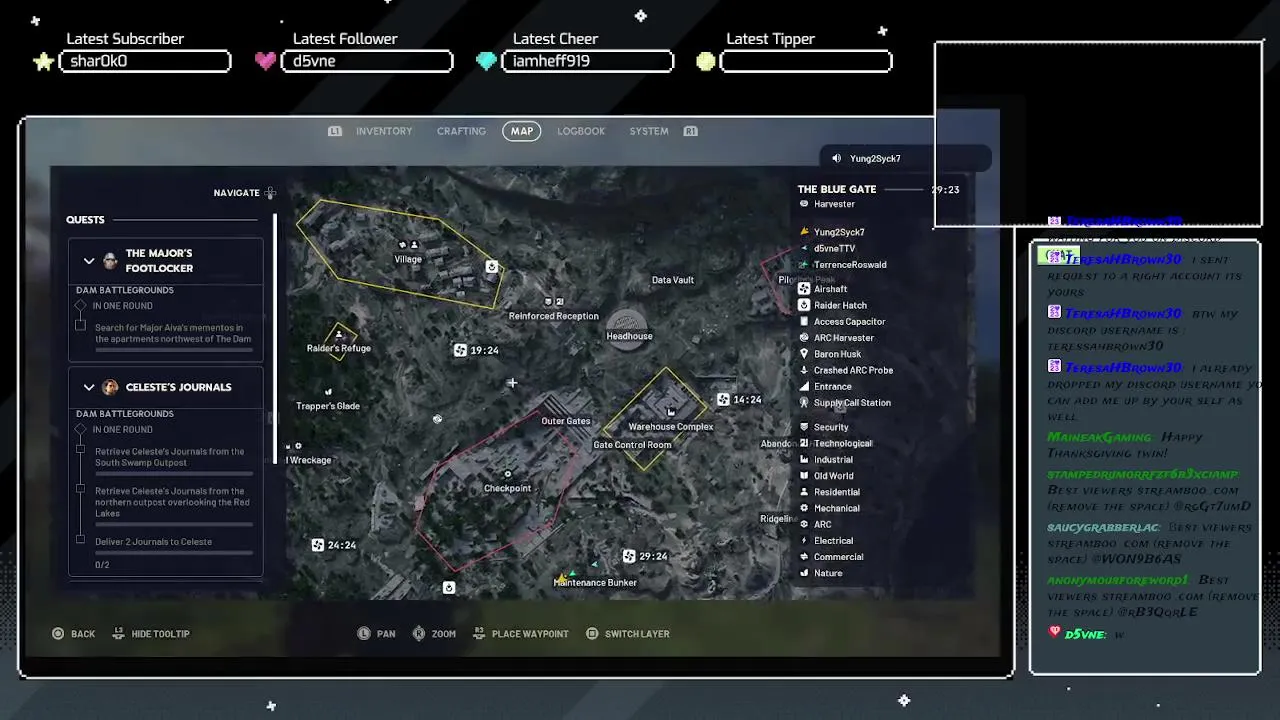This screenshot has width=1280, height=720.
Task: Click the Warehouse Complex map label
Action: pos(671,427)
